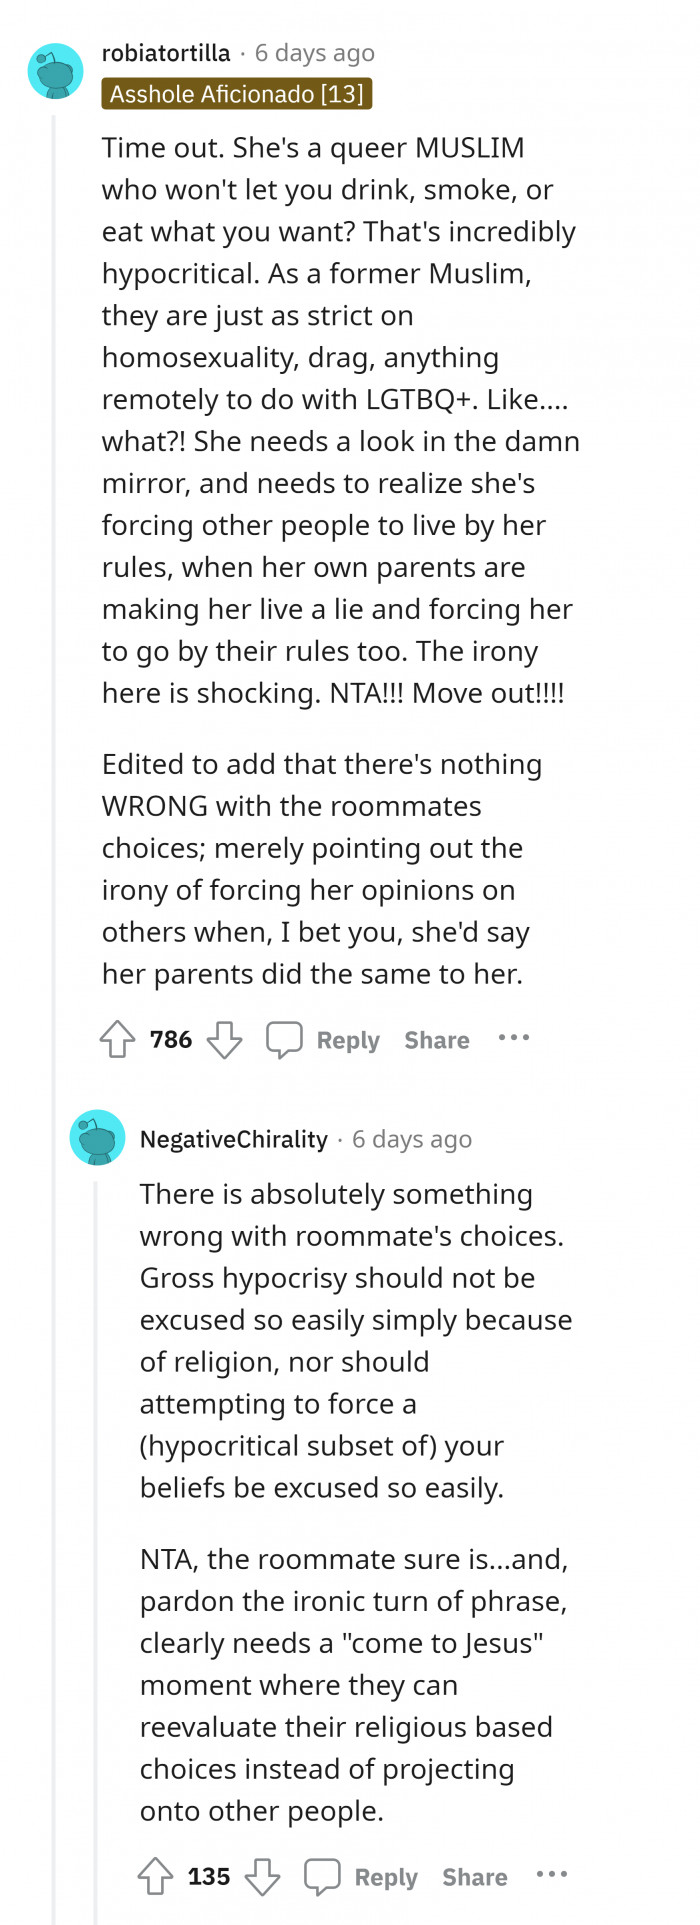Open robiatortilla's avatar
The height and width of the screenshot is (1925, 700).
point(56,71)
